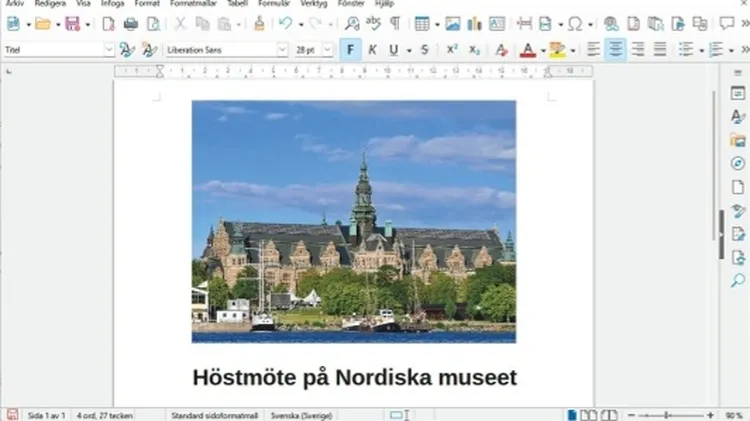This screenshot has width=750, height=421.
Task: Toggle bold formatting (F button)
Action: click(x=350, y=49)
